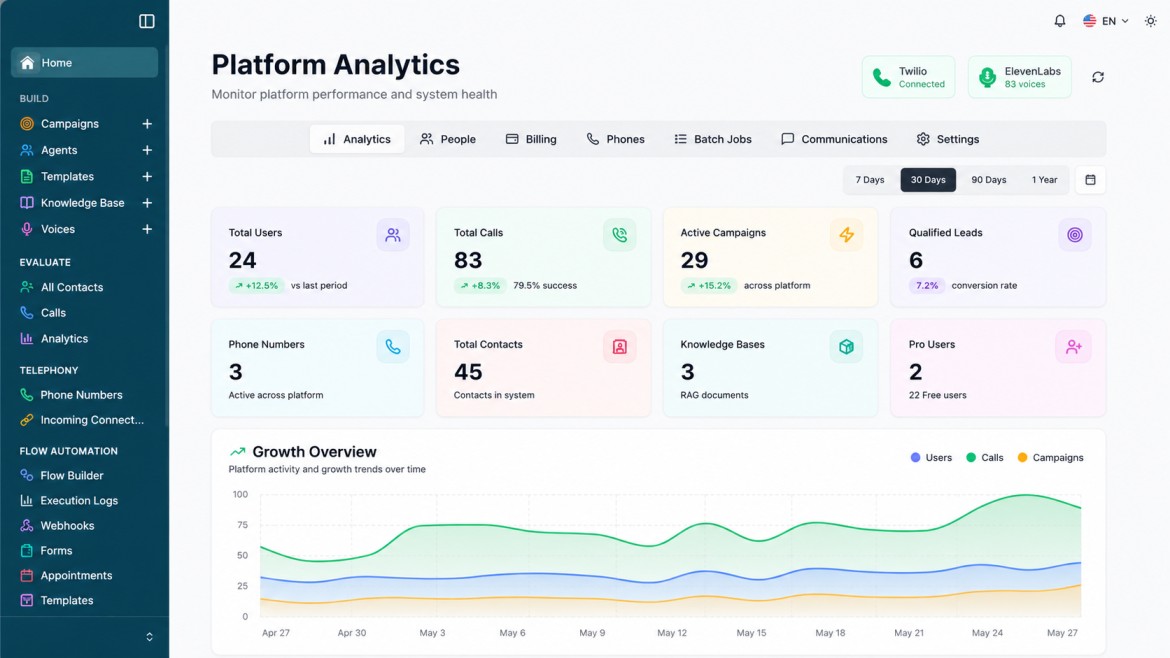Viewport: 1170px width, 658px height.
Task: Select the 7 Days range
Action: 869,180
